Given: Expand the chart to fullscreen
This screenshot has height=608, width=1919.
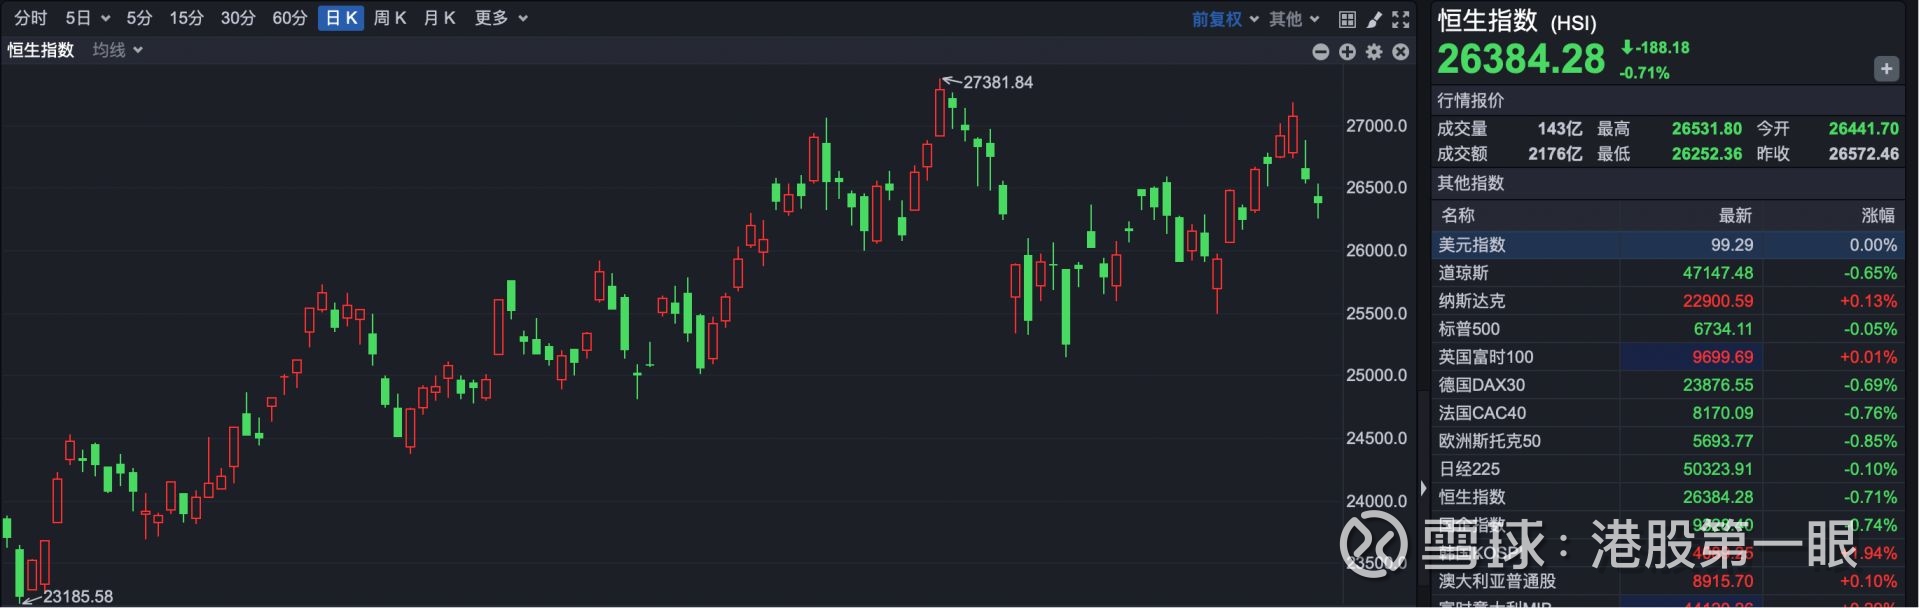Looking at the screenshot, I should coord(1401,19).
